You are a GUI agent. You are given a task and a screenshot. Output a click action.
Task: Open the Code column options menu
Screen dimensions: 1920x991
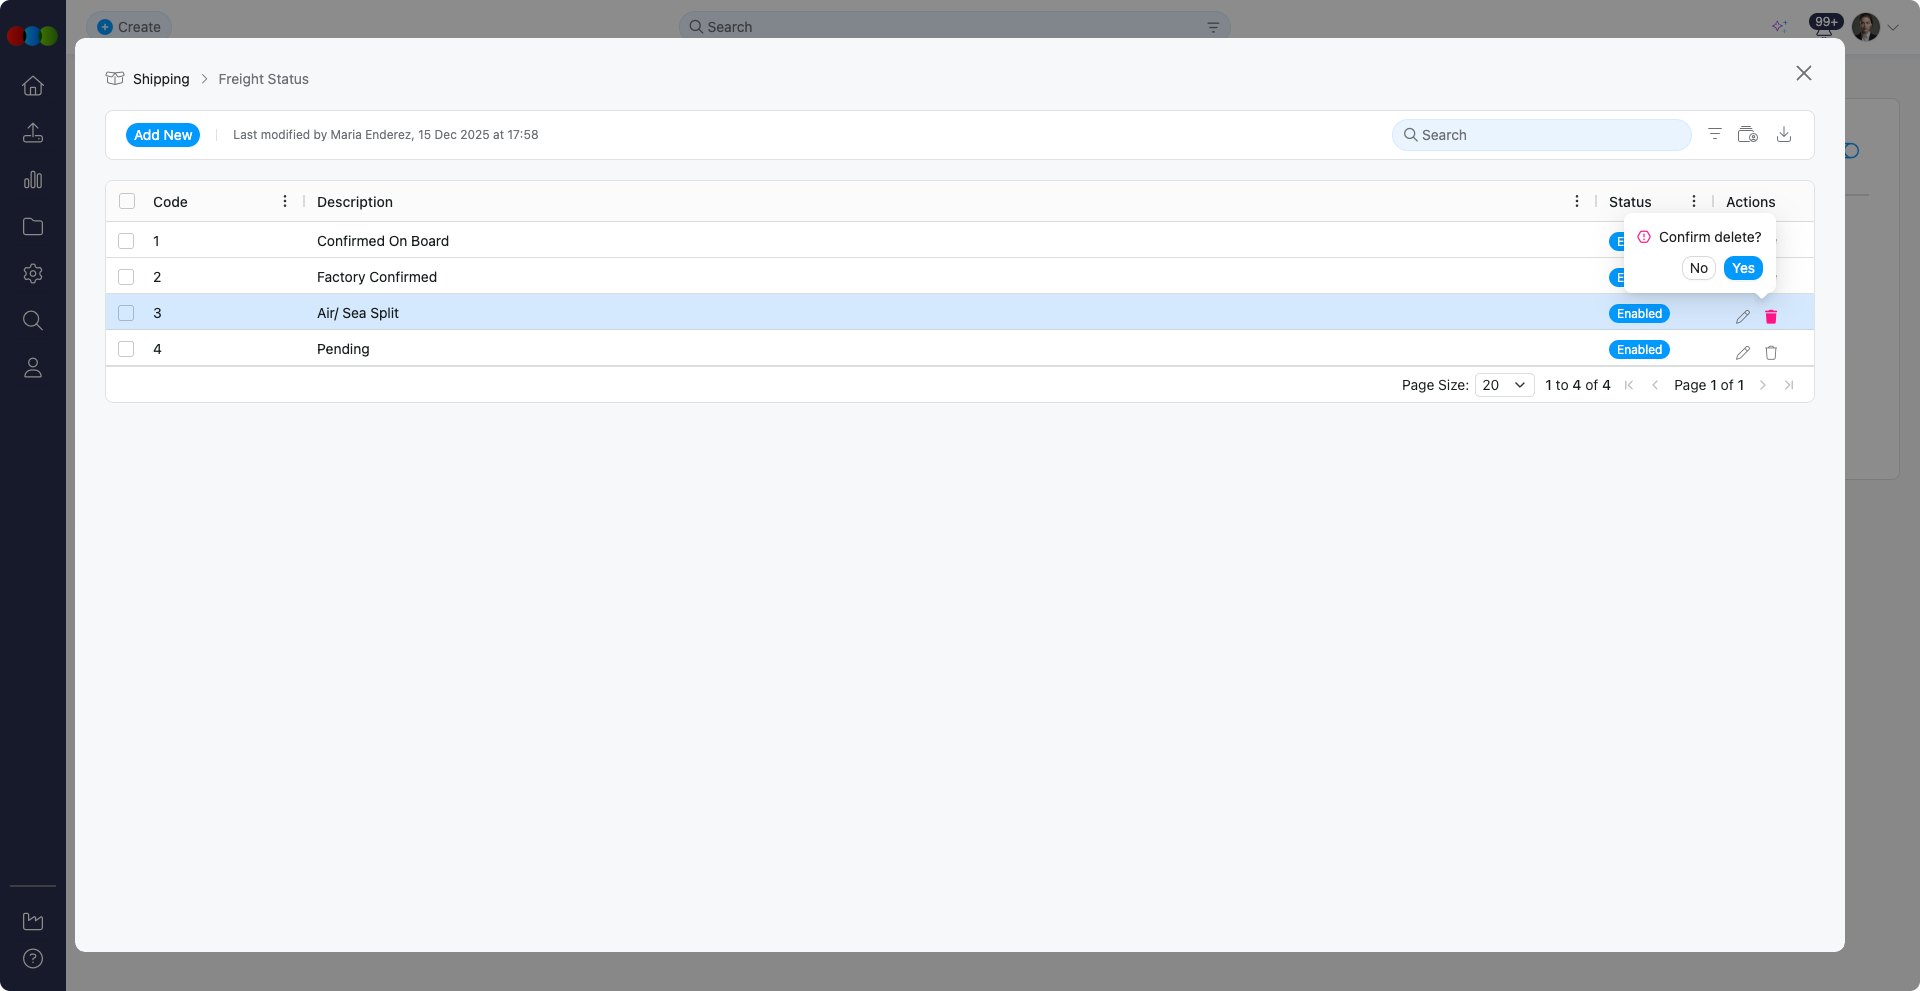[285, 201]
